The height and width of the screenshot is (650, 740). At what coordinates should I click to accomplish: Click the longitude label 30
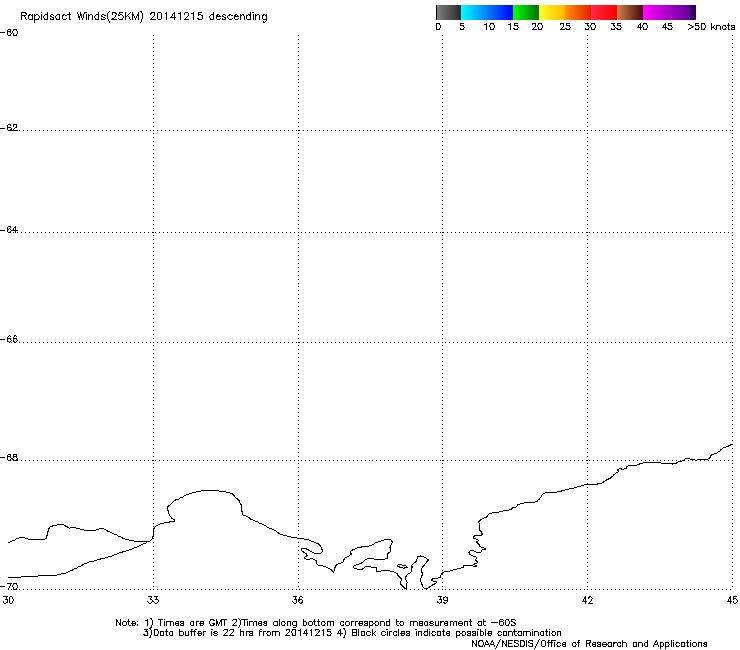(8, 600)
